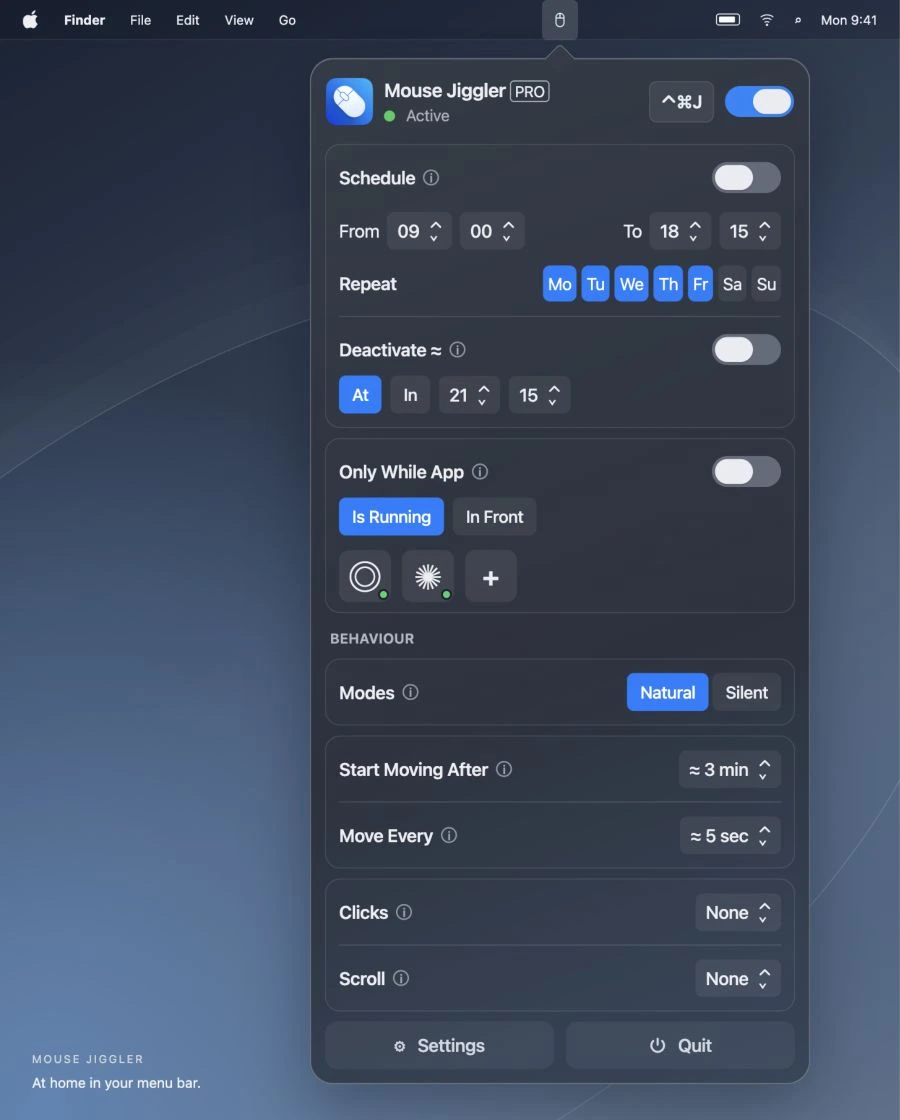Adjust the To hour 18 stepper
The width and height of the screenshot is (900, 1120).
680,231
